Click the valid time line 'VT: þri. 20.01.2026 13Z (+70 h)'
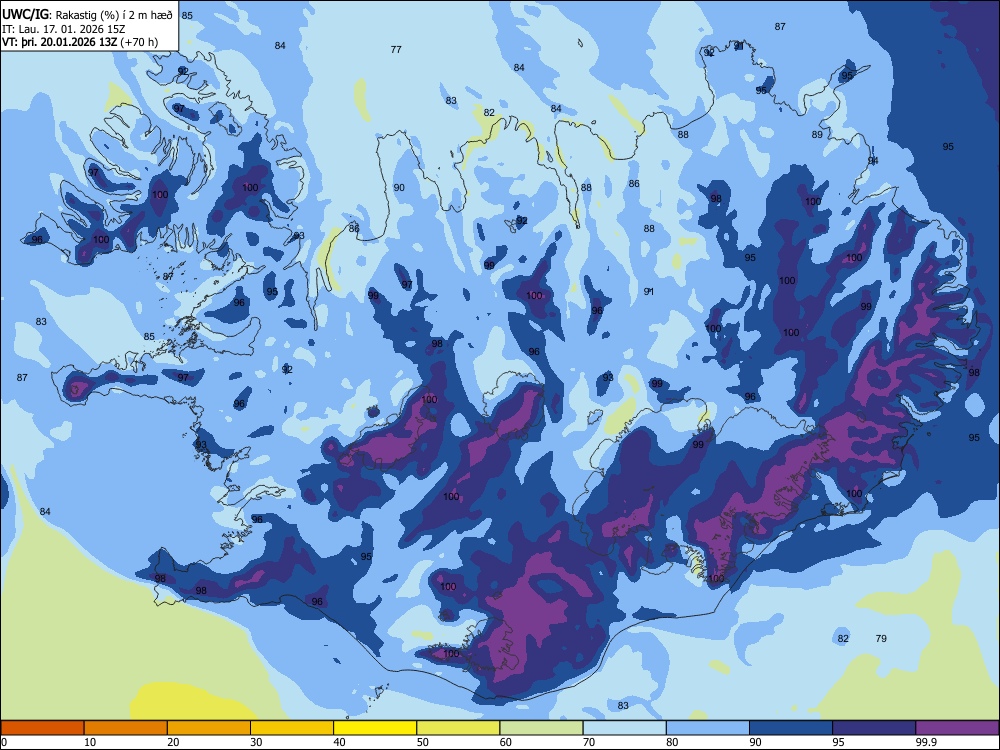This screenshot has width=1000, height=750. 80,42
